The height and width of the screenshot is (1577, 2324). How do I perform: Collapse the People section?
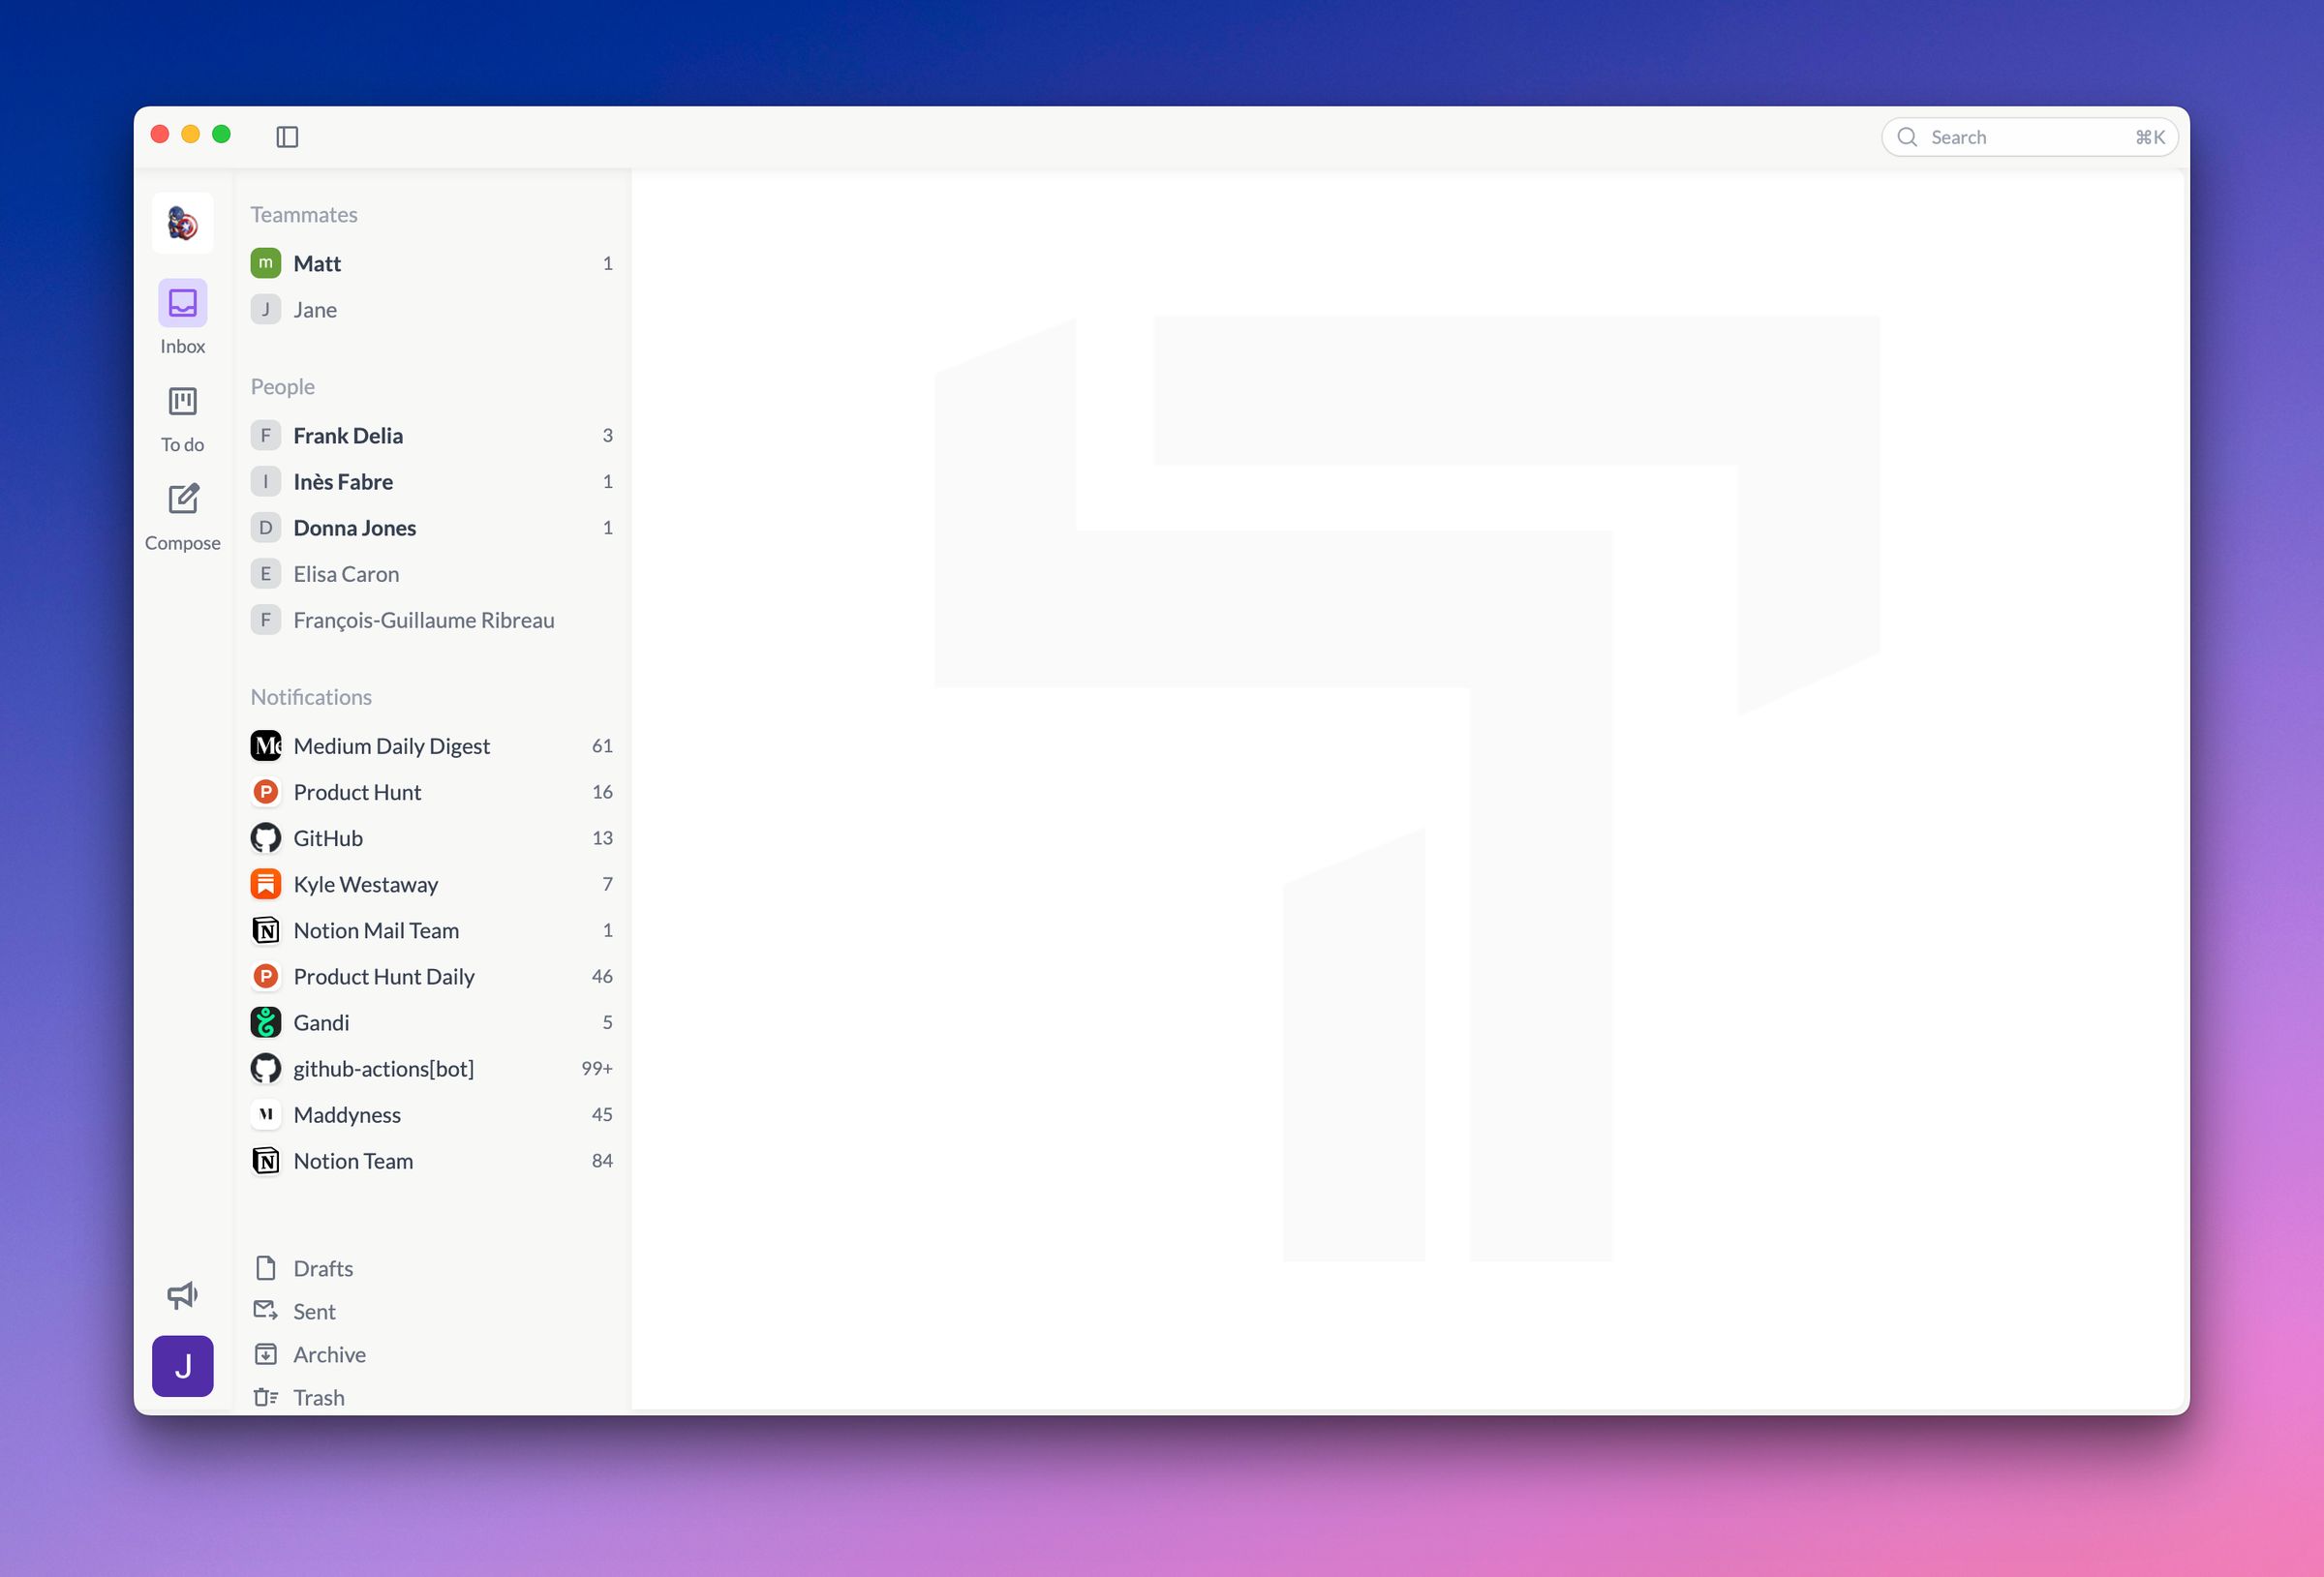(282, 386)
